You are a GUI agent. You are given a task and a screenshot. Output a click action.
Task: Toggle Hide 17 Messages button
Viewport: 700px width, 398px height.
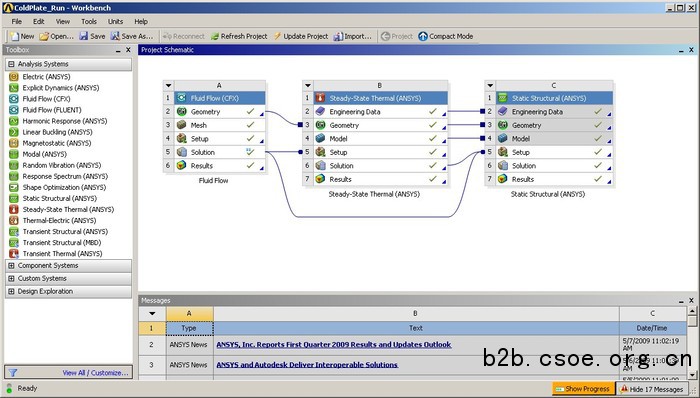click(652, 389)
